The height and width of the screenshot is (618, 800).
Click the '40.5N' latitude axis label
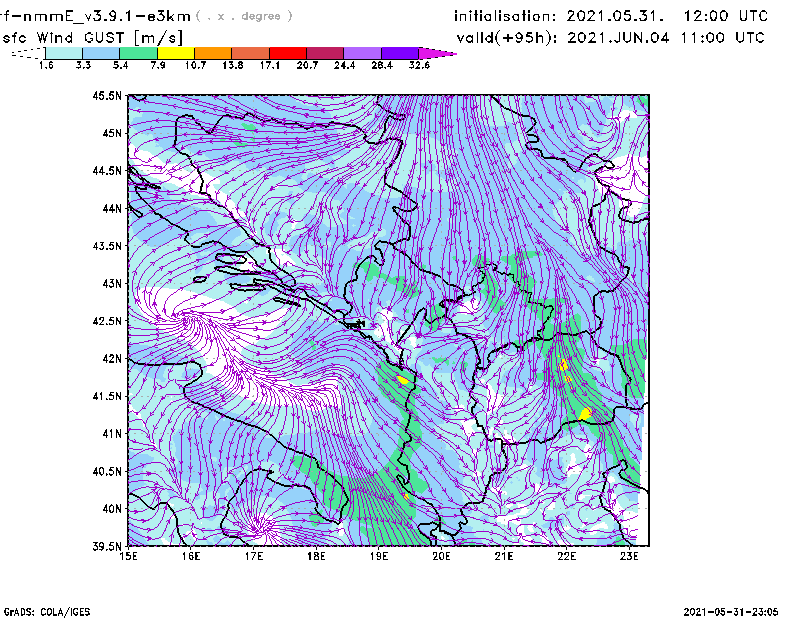[107, 471]
